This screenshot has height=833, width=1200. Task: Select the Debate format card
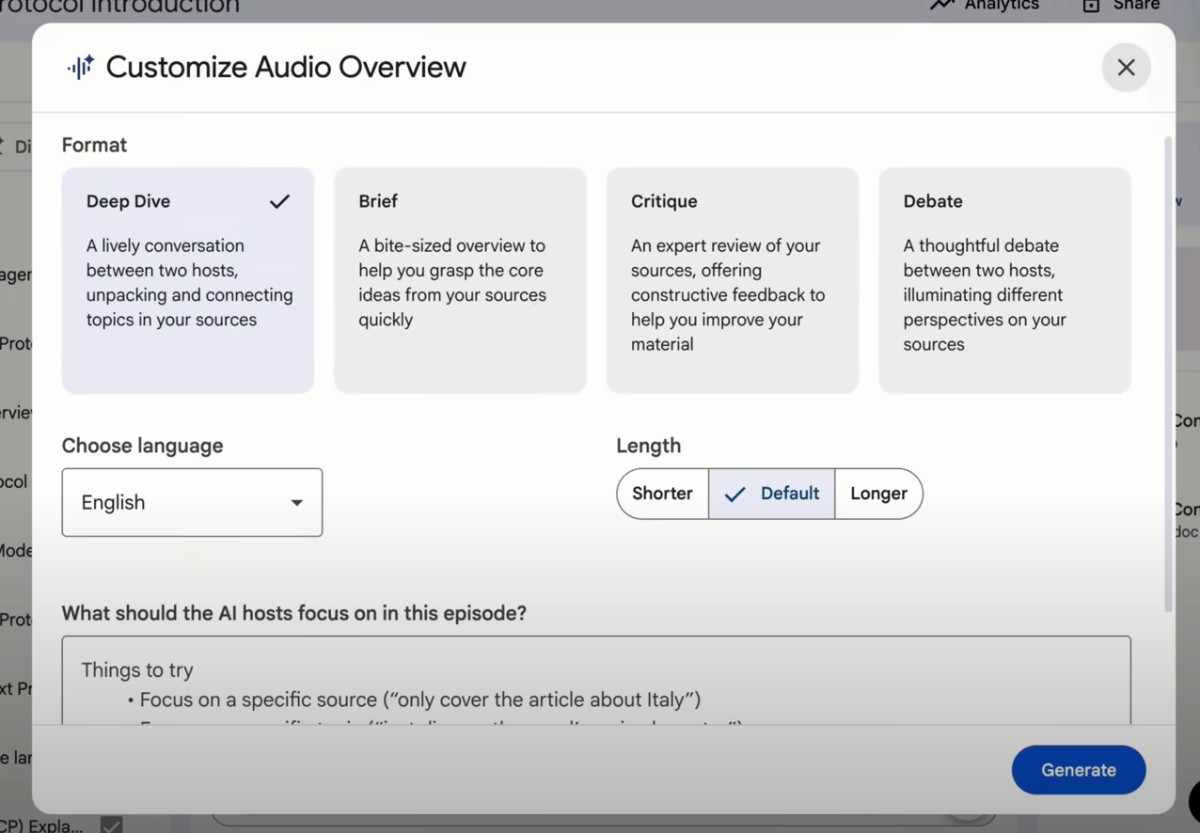[x=1004, y=280]
